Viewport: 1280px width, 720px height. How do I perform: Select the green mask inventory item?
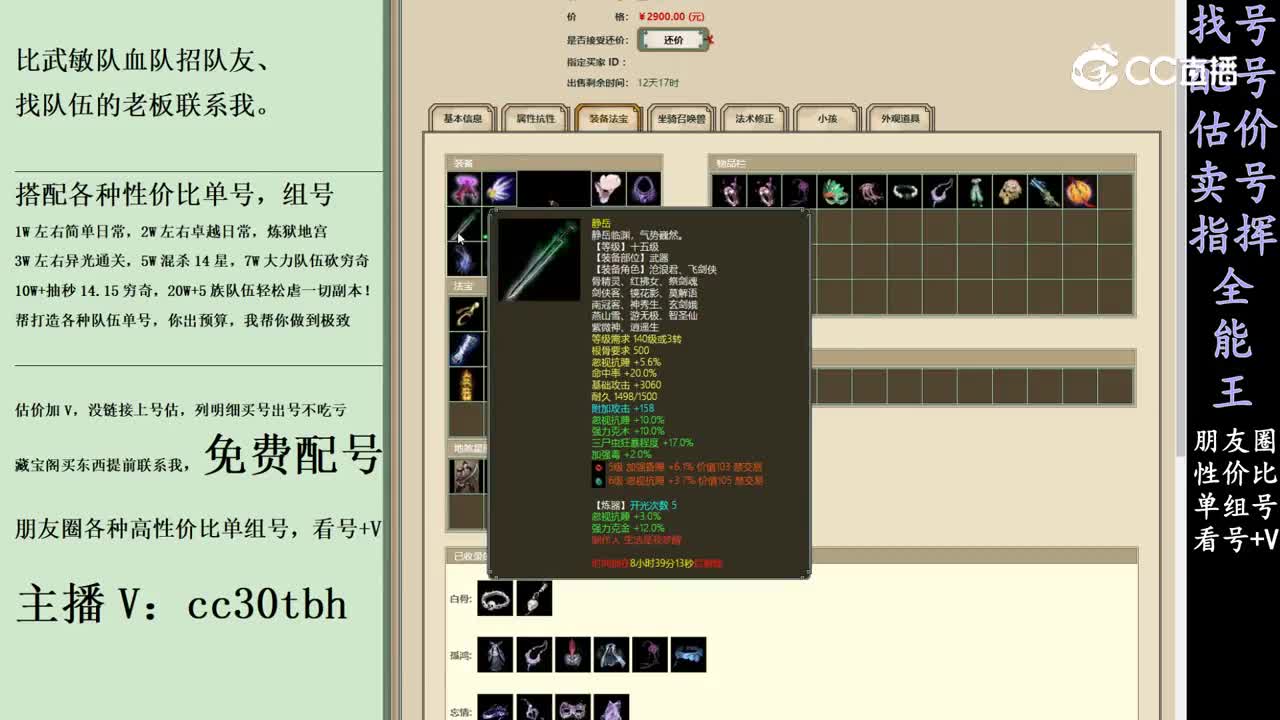[834, 191]
